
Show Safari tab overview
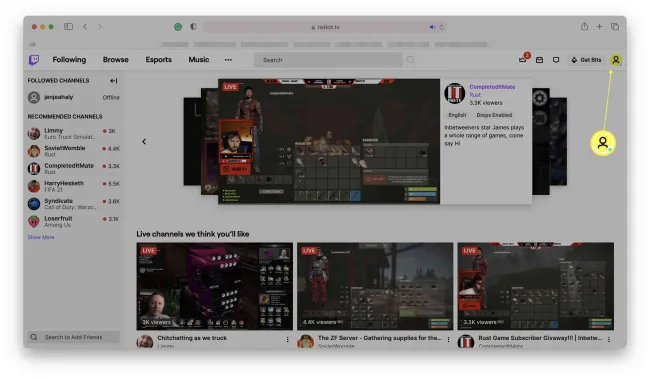(615, 27)
